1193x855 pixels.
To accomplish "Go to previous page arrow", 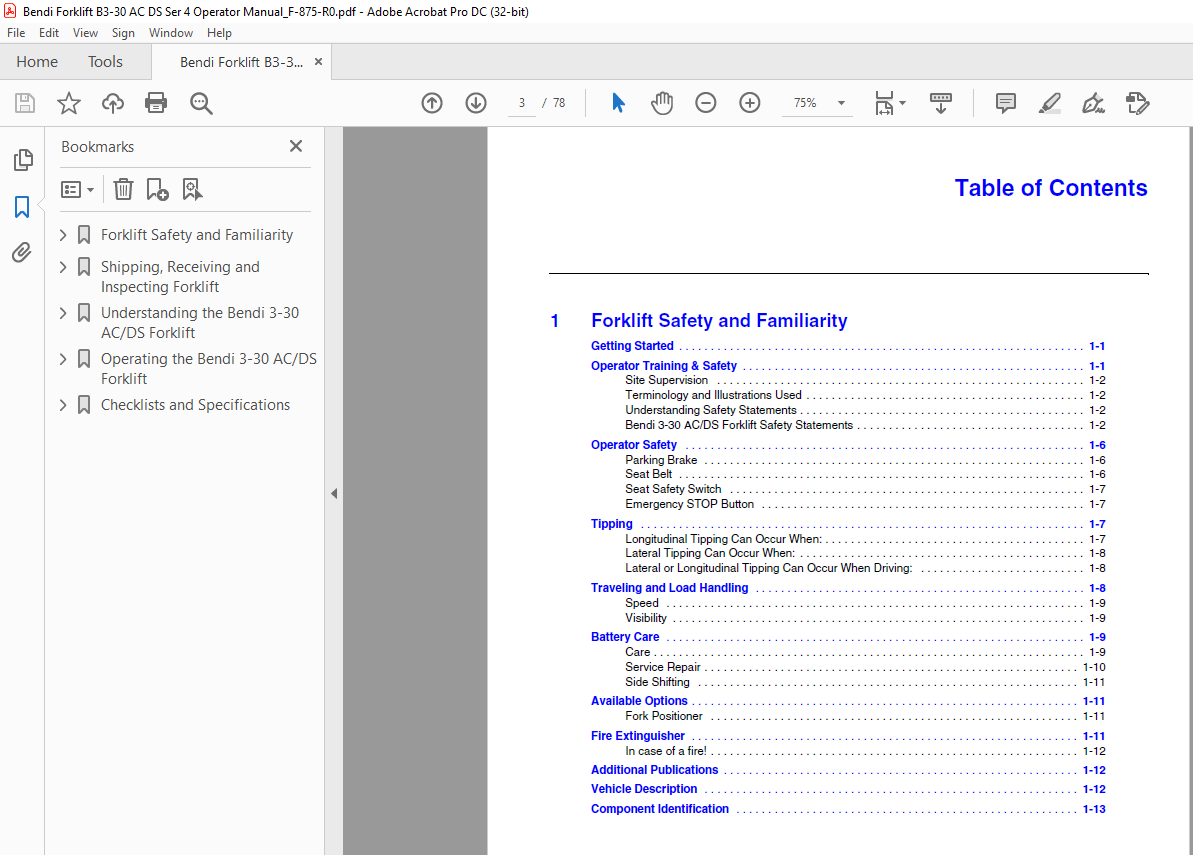I will [x=432, y=103].
